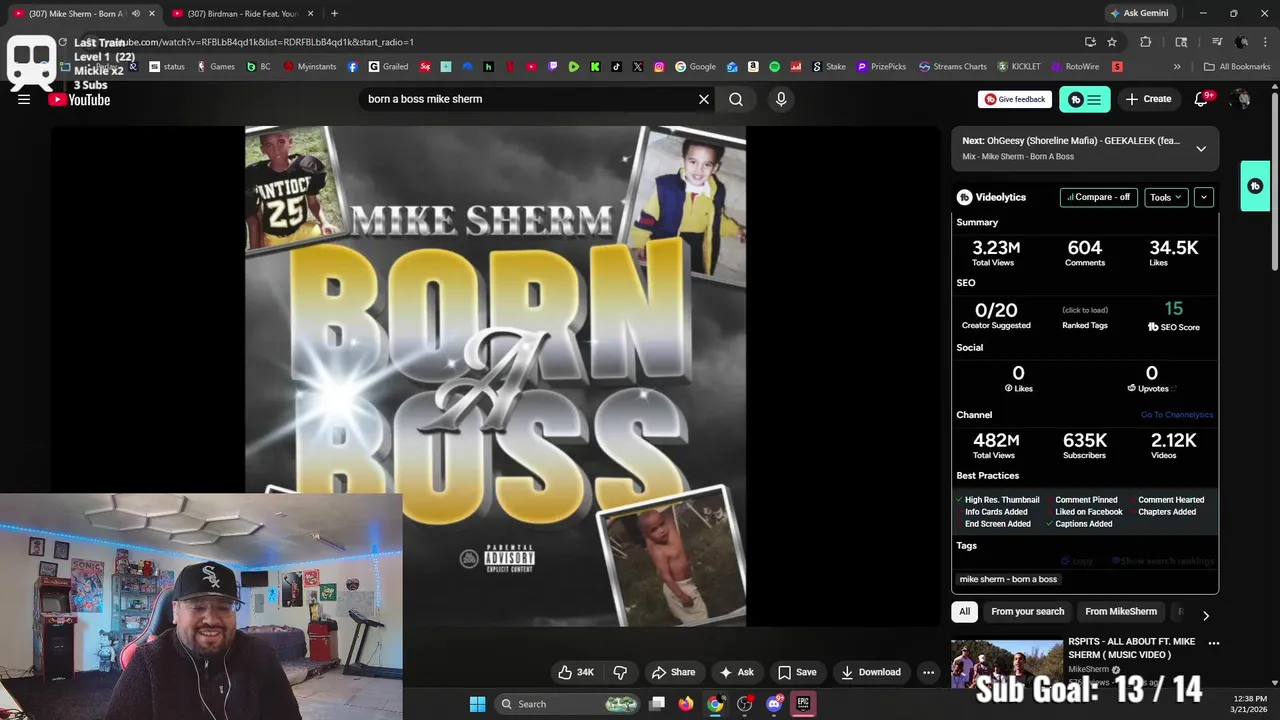Open YouTube notifications bell
The height and width of the screenshot is (720, 1280).
click(x=1202, y=99)
